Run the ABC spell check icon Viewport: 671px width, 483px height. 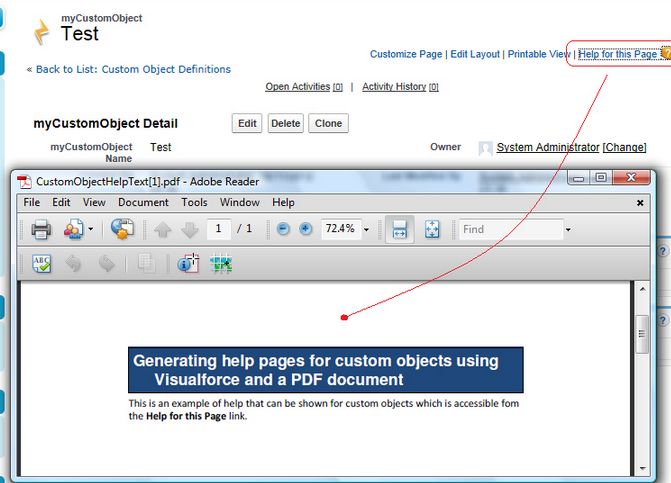[42, 264]
